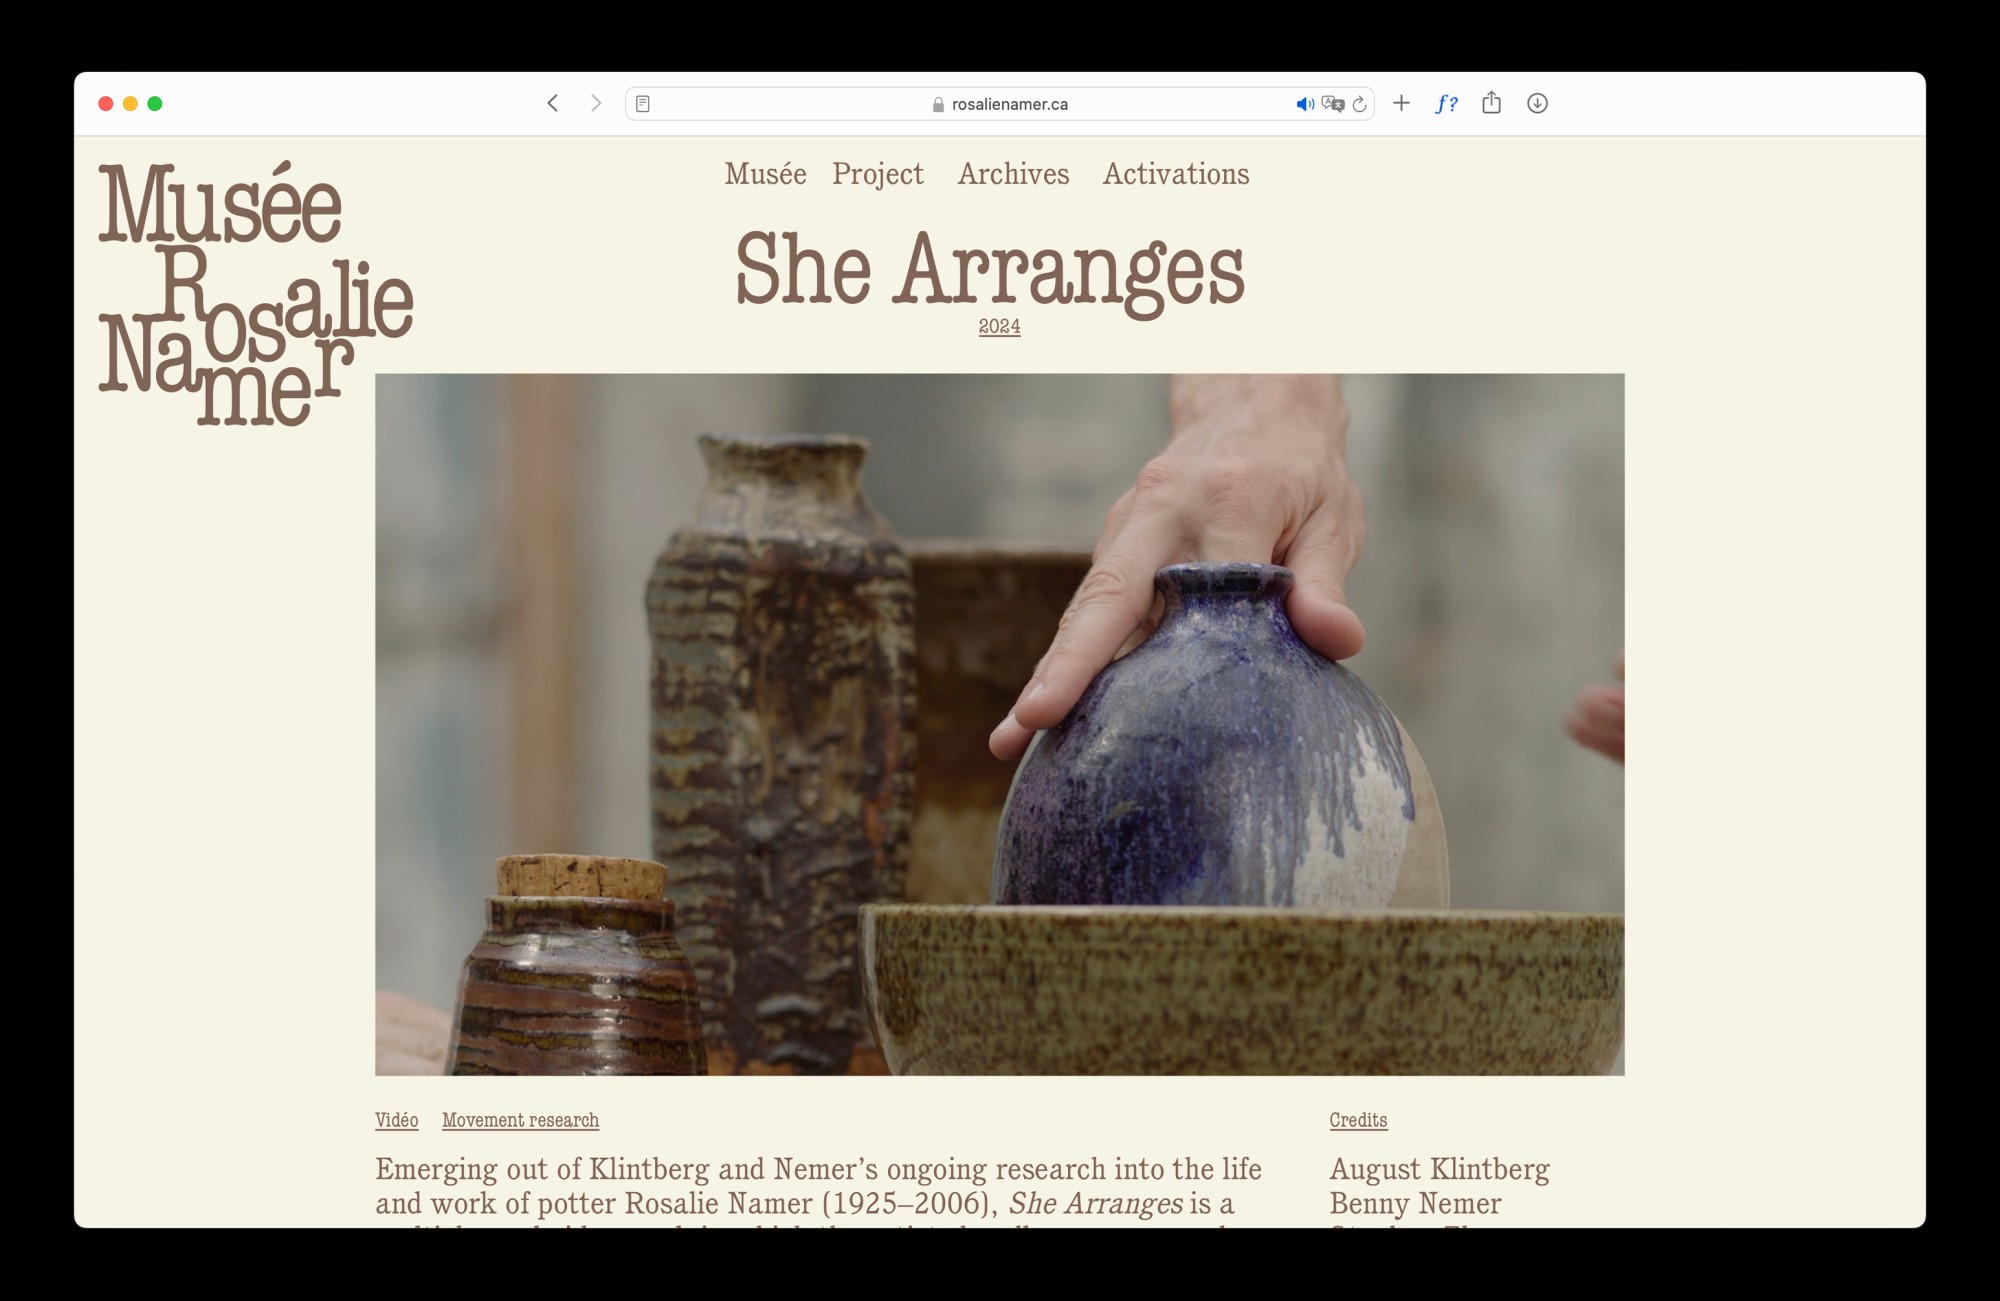This screenshot has width=2000, height=1301.
Task: Click the font identifier f? extension
Action: [x=1446, y=103]
